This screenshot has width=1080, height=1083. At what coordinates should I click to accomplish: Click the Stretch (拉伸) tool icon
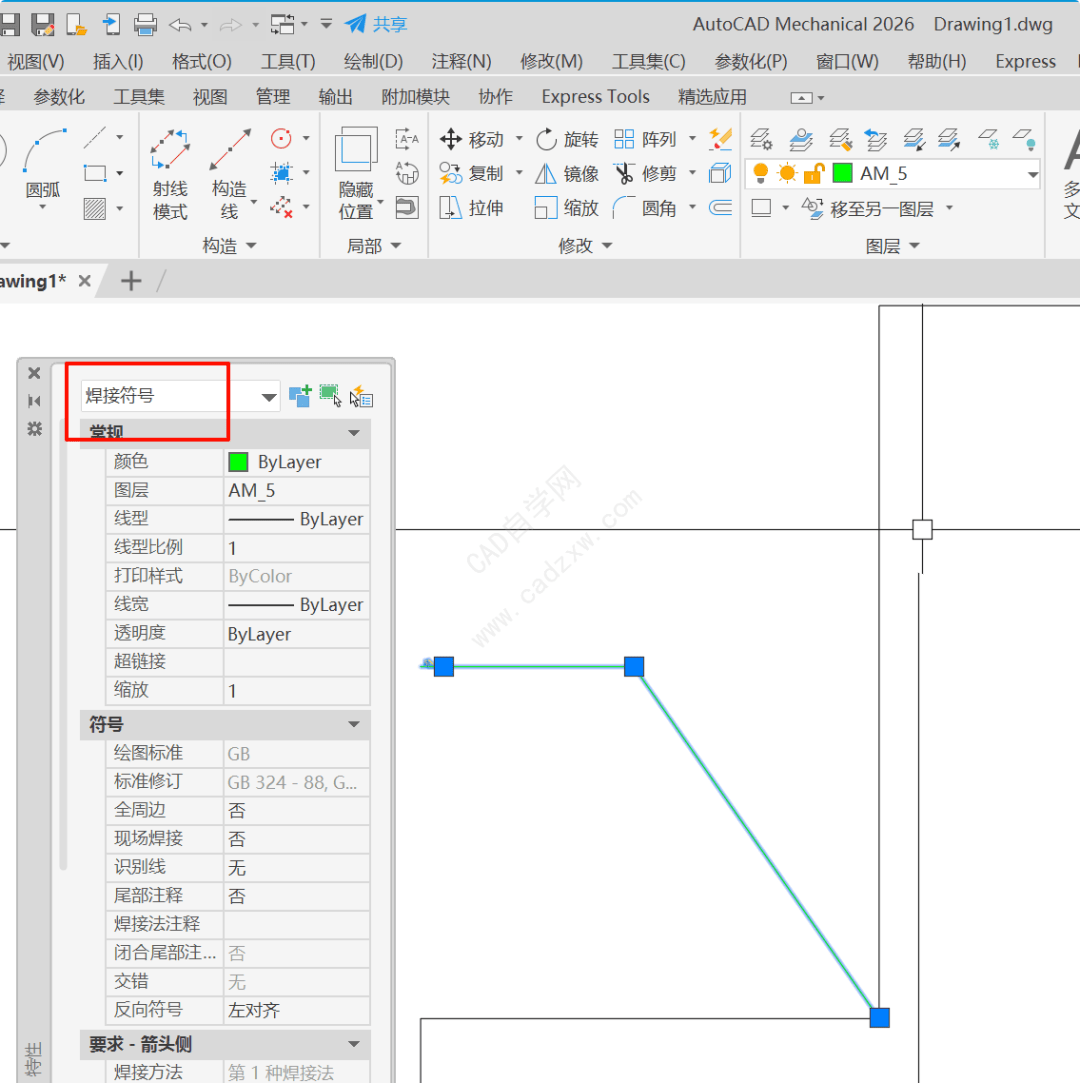451,208
